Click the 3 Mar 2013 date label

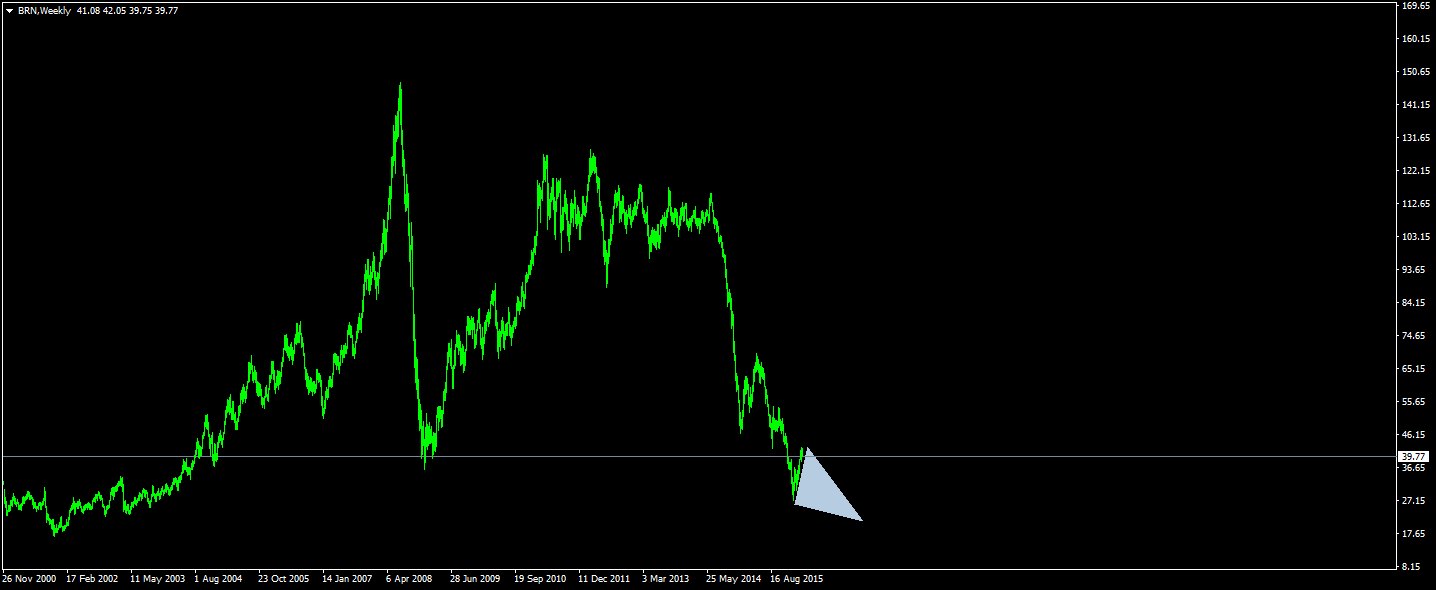pos(667,579)
